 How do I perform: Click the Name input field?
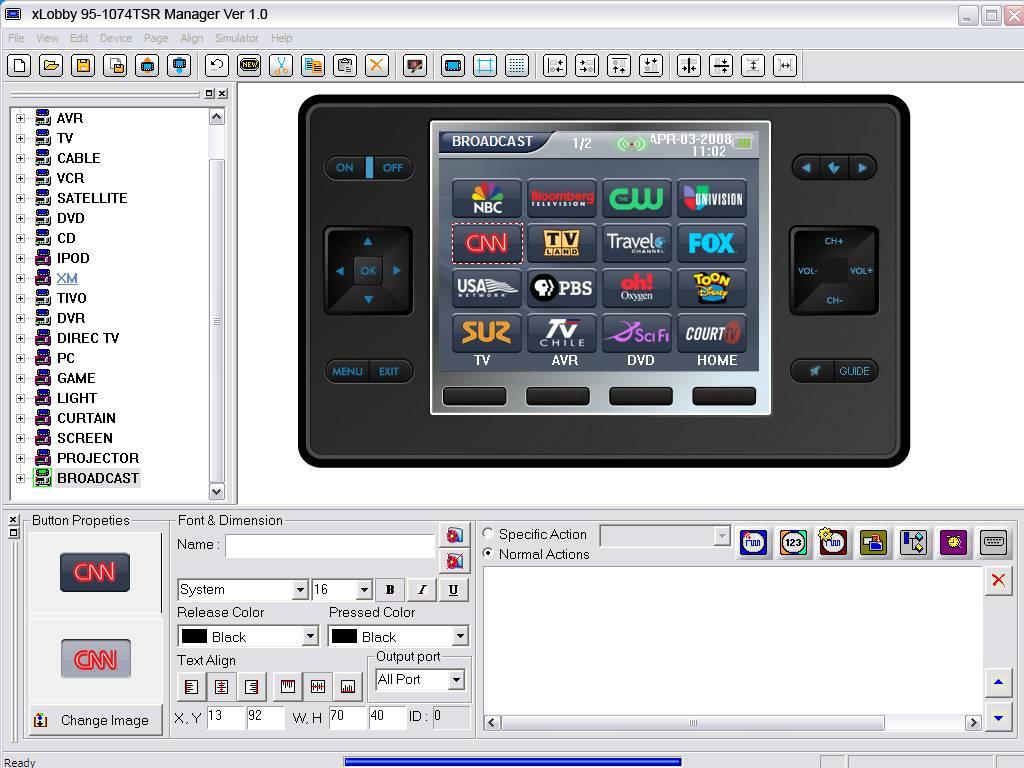pos(330,547)
